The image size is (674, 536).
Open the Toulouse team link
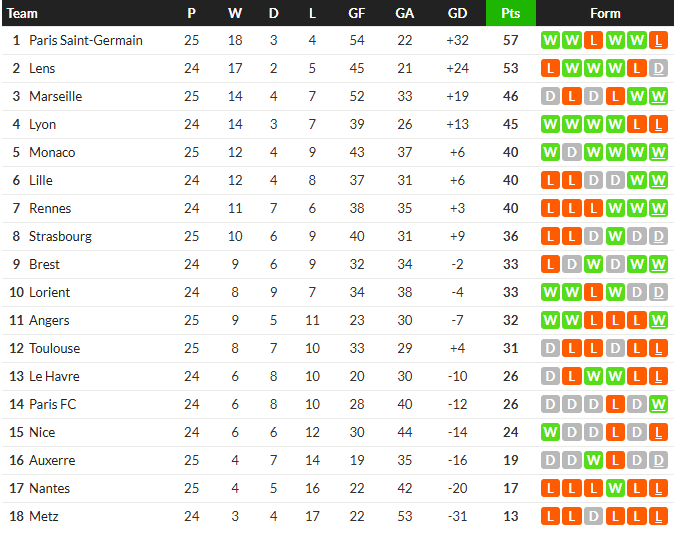click(x=54, y=348)
